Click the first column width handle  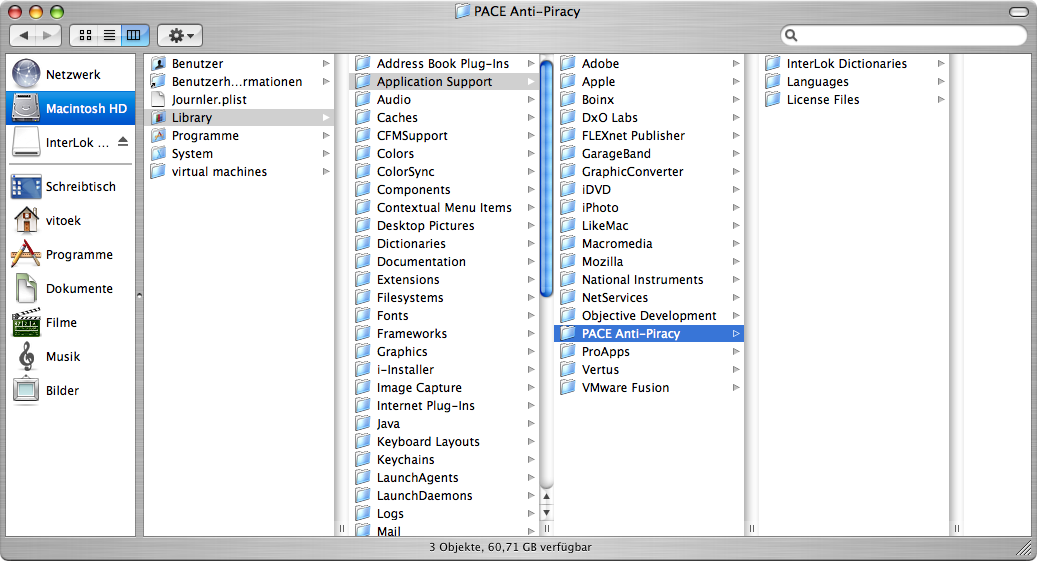tap(342, 529)
